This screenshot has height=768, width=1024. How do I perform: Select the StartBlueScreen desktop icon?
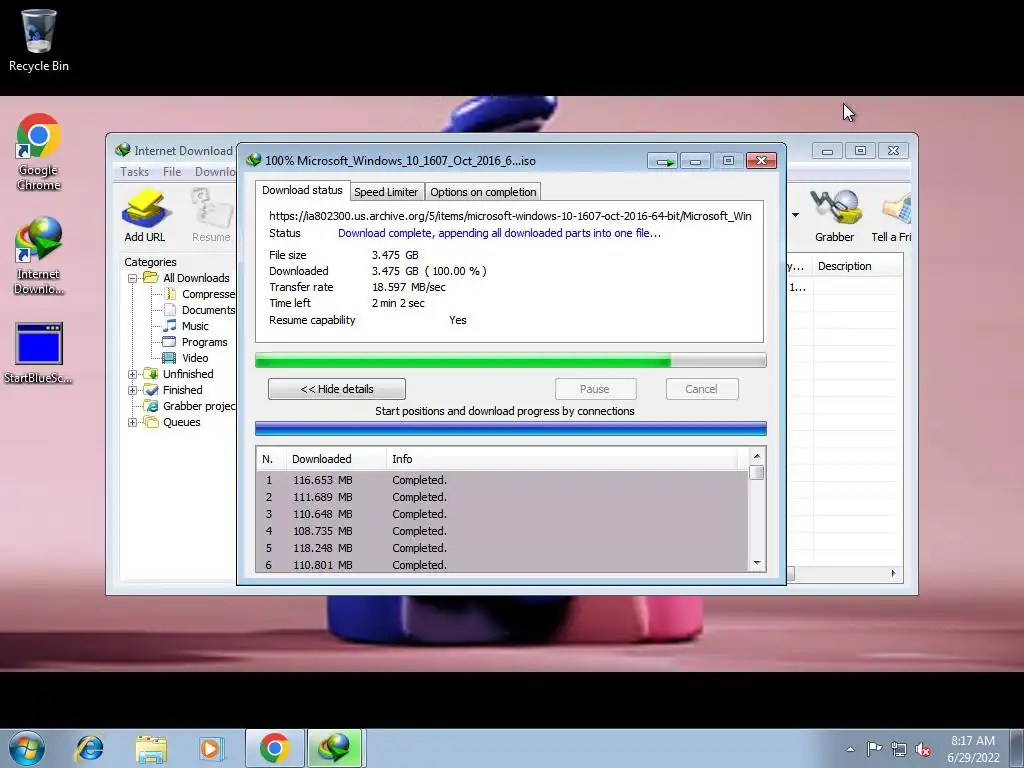pyautogui.click(x=39, y=353)
